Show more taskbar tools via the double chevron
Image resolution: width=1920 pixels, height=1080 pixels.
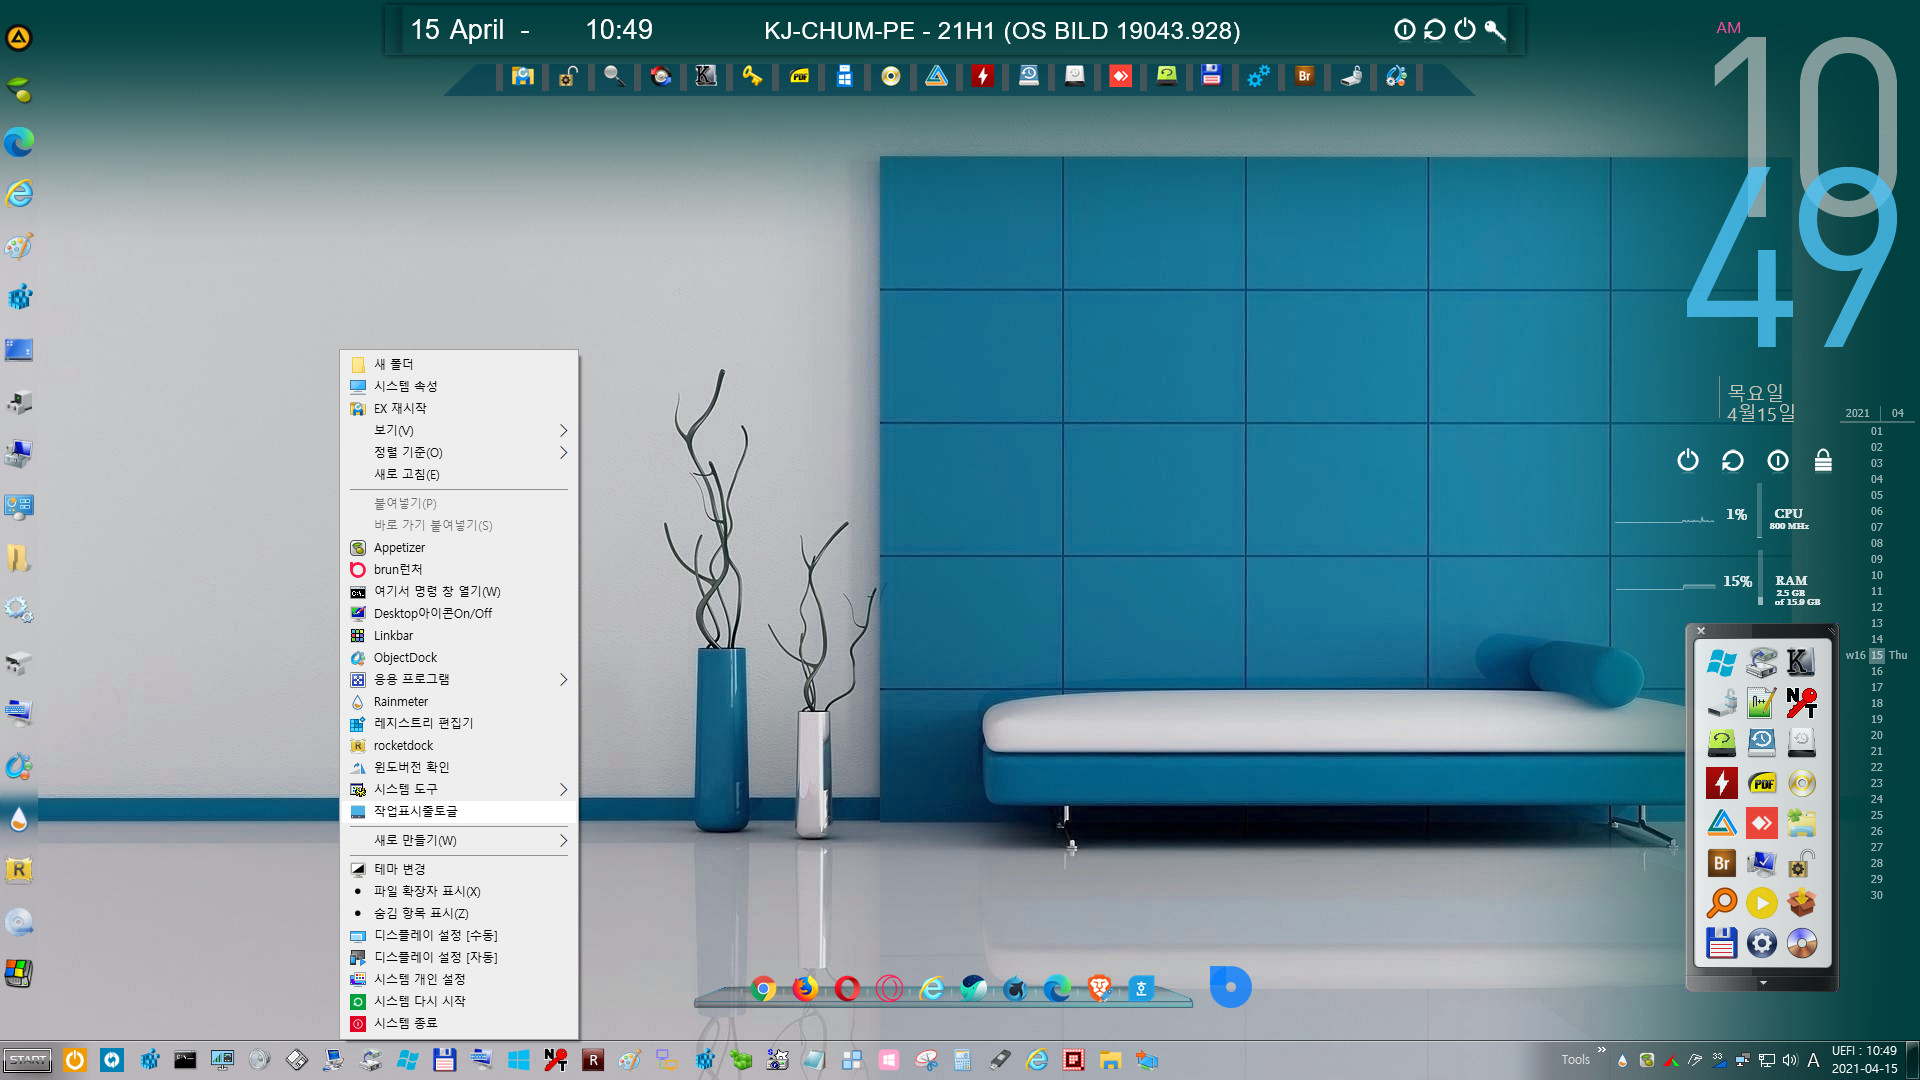point(1602,1050)
